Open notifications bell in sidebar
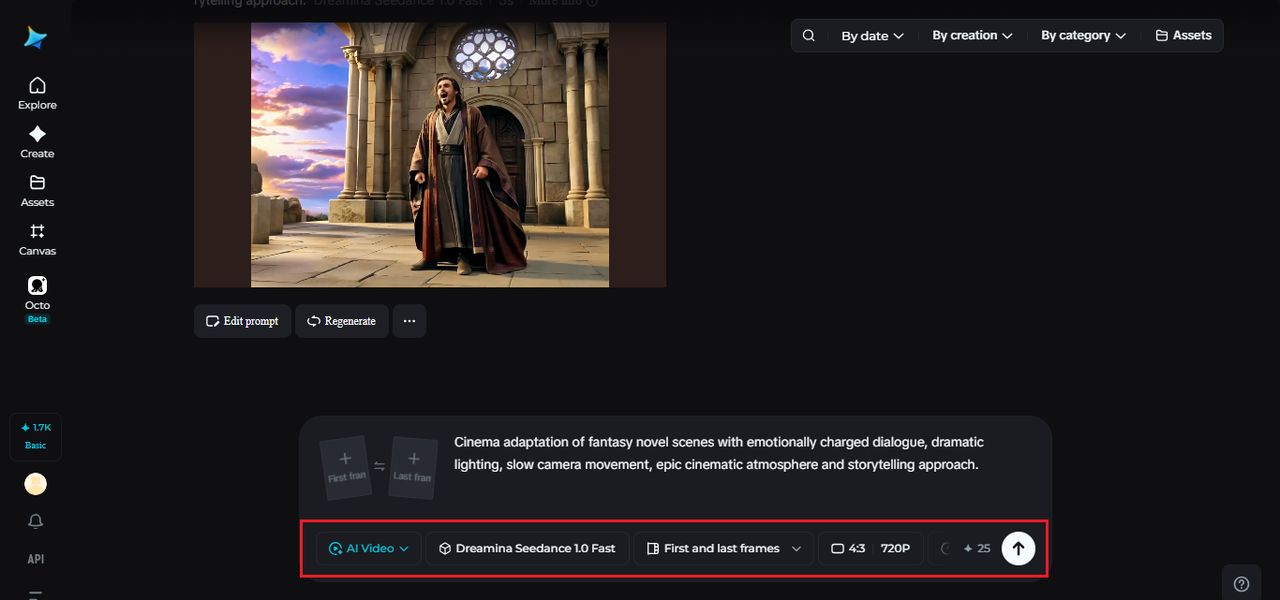 36,521
